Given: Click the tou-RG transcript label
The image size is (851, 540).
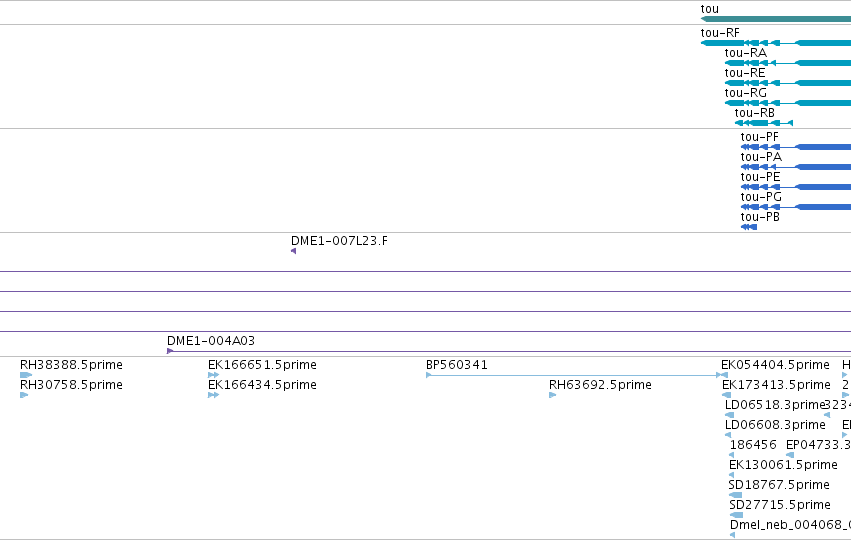Looking at the screenshot, I should click(745, 93).
